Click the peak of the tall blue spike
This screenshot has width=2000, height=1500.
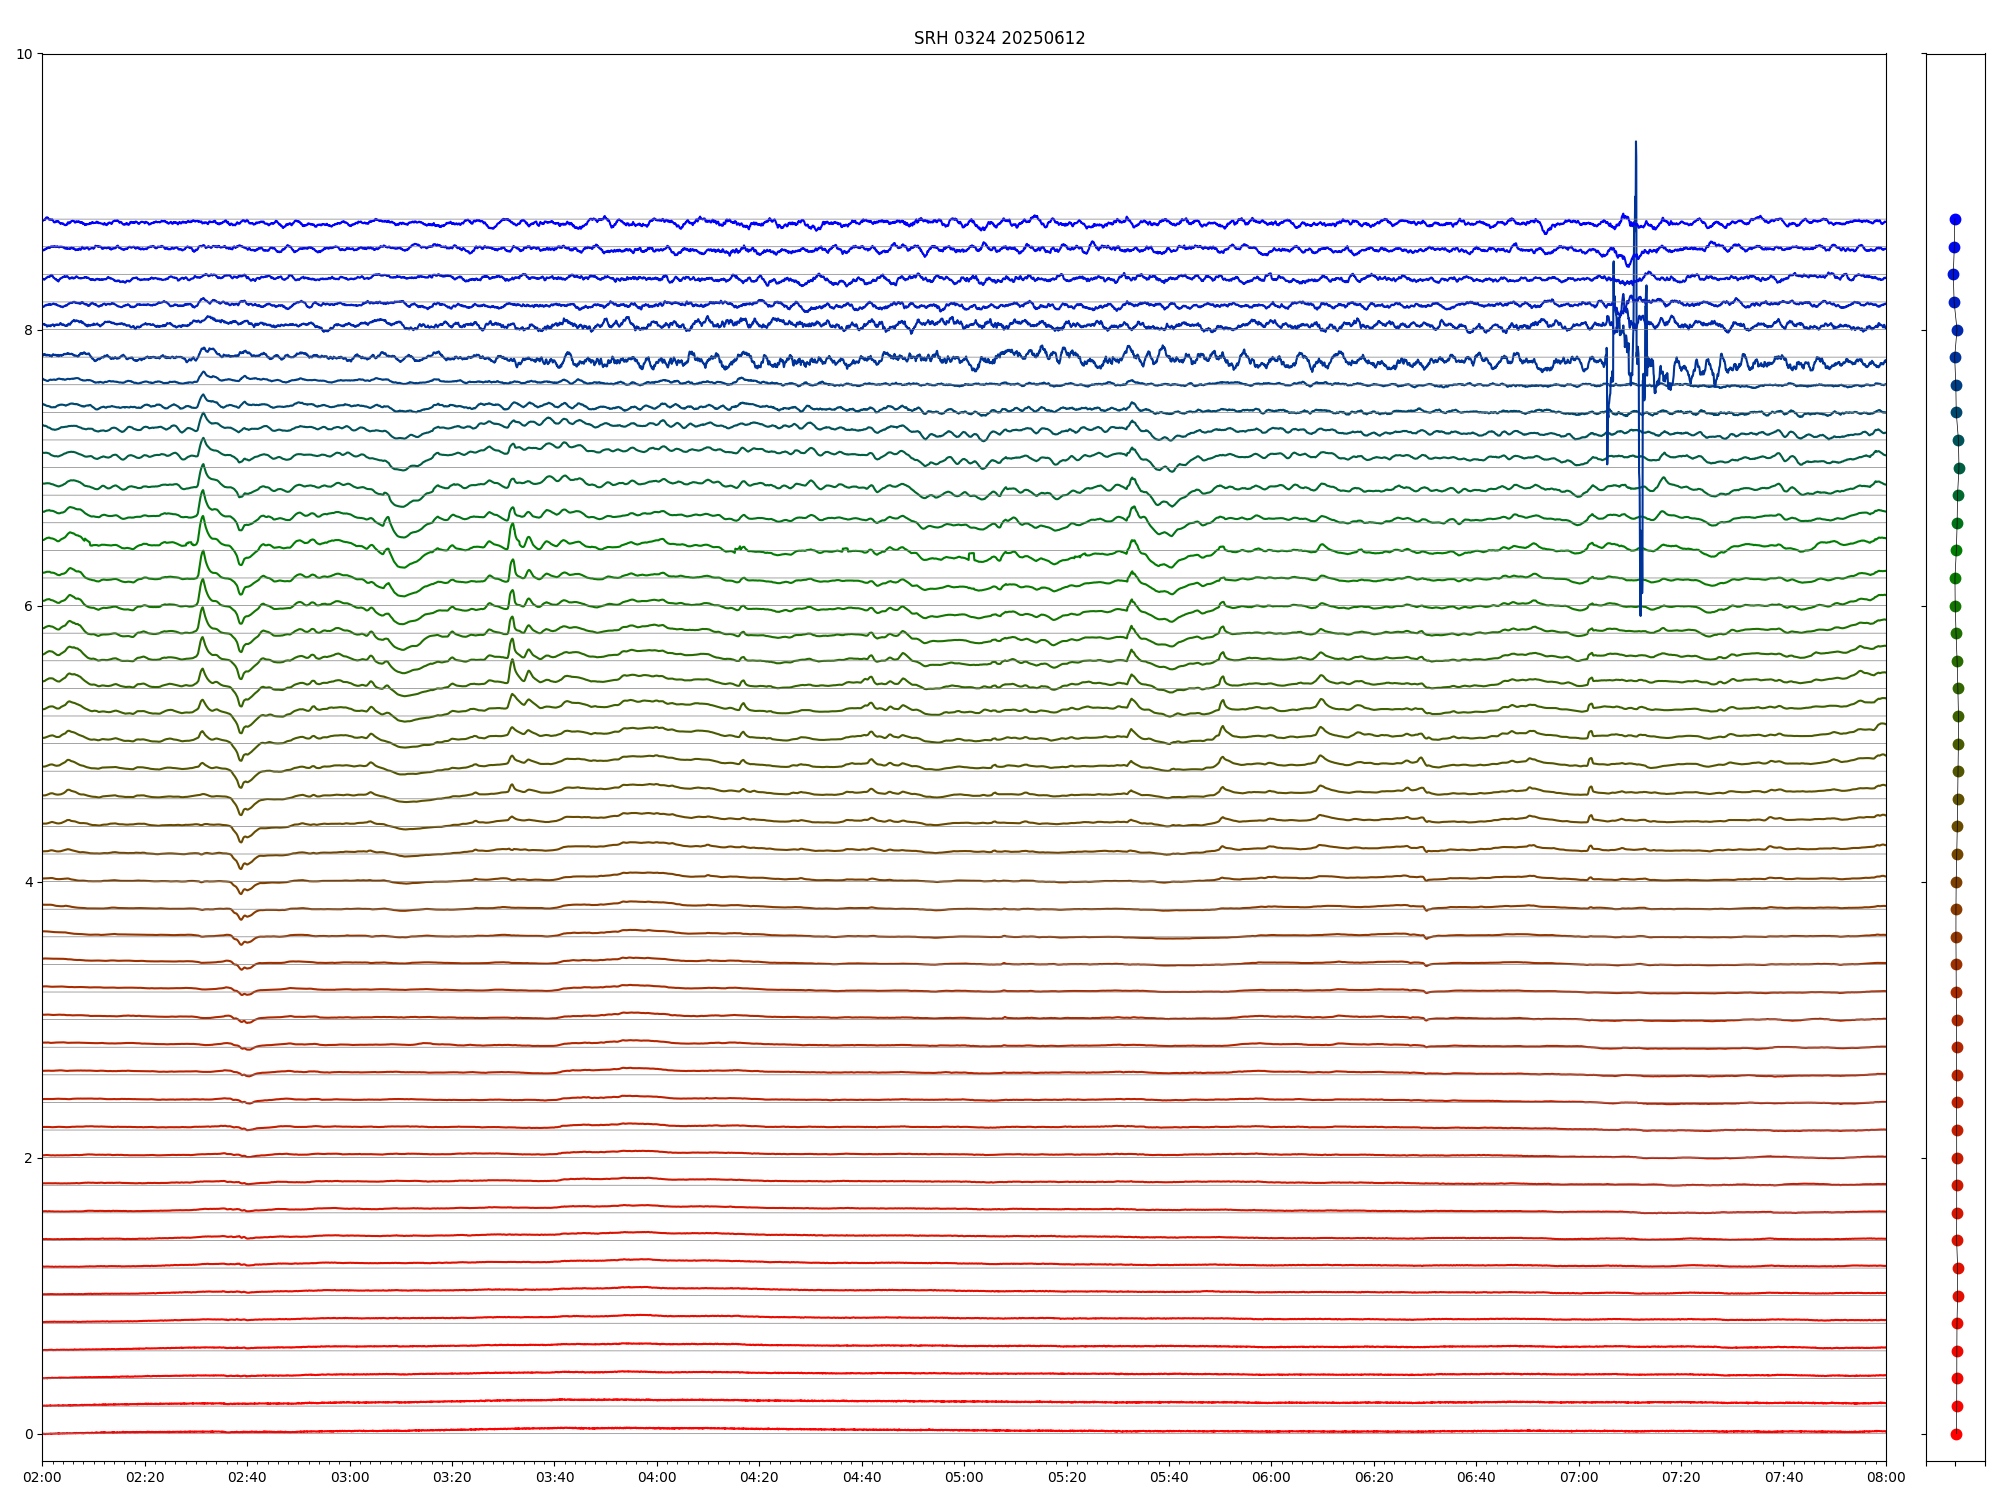(1636, 142)
